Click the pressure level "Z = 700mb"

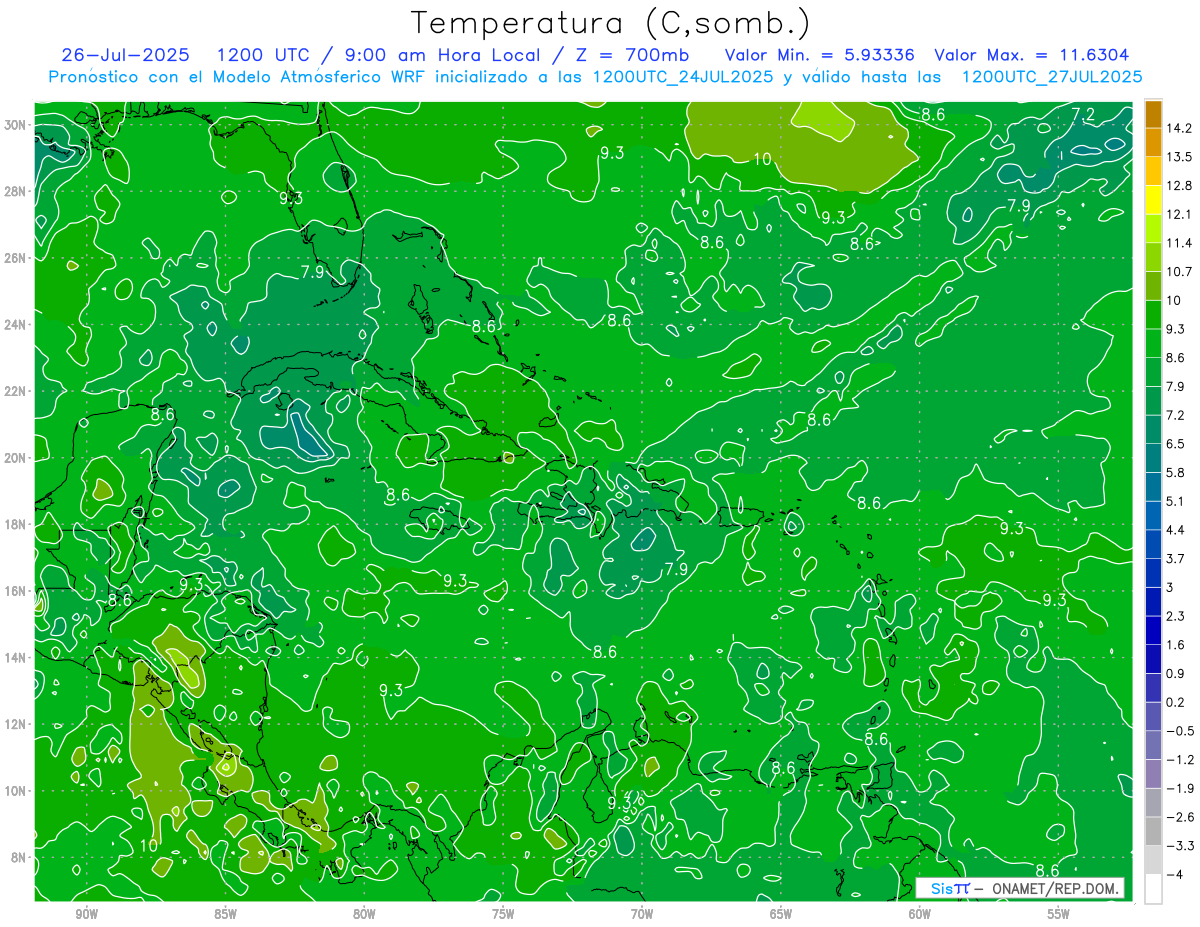[x=631, y=54]
